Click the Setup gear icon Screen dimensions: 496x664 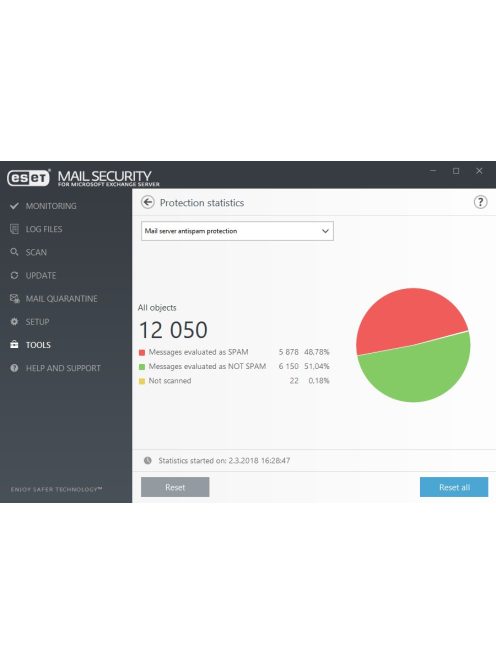[x=14, y=322]
